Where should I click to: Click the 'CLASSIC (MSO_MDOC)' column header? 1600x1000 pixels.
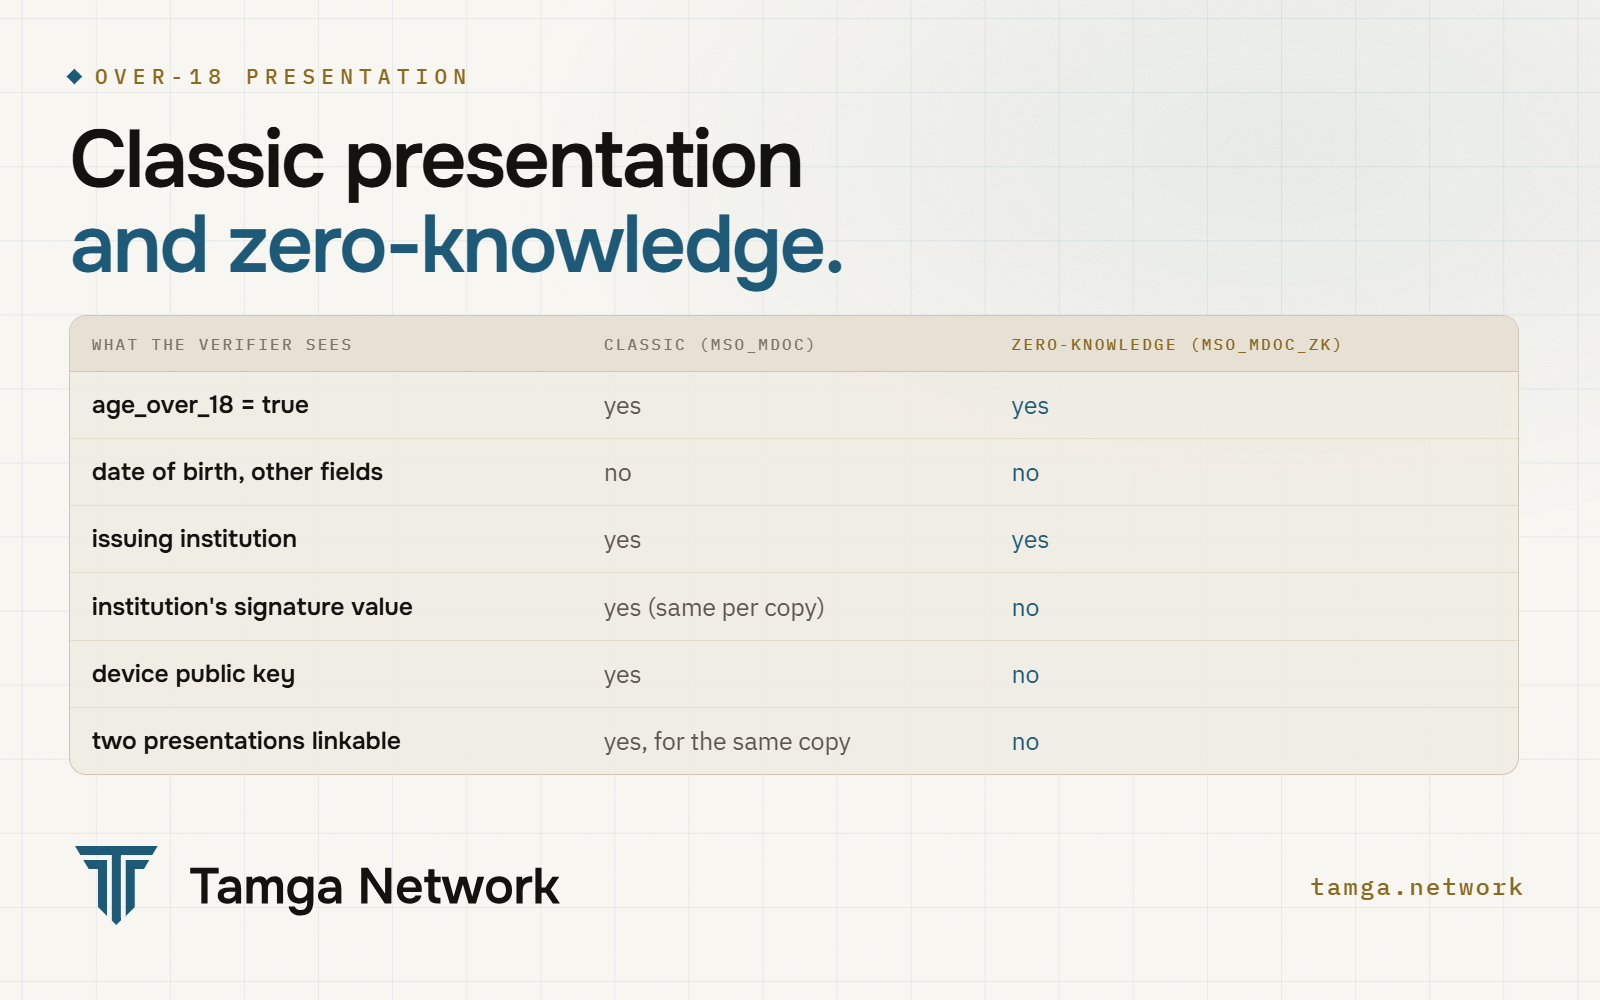click(x=709, y=345)
